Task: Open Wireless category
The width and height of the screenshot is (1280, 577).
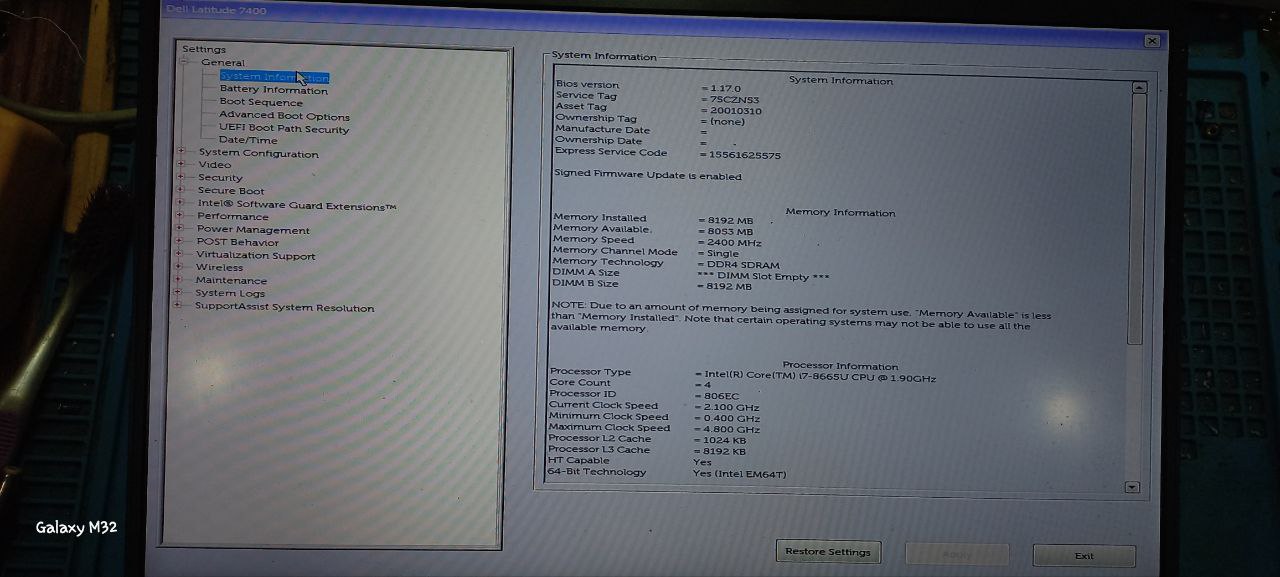Action: coord(219,268)
